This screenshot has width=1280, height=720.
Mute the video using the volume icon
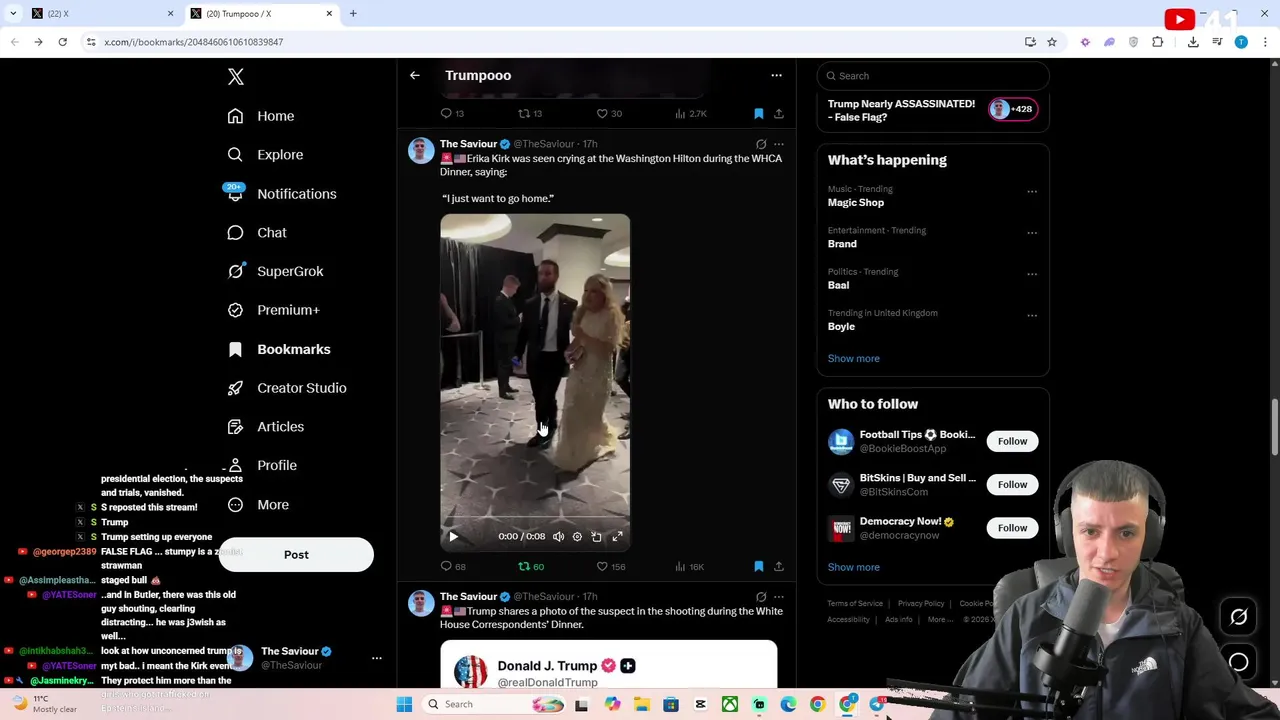click(x=558, y=537)
